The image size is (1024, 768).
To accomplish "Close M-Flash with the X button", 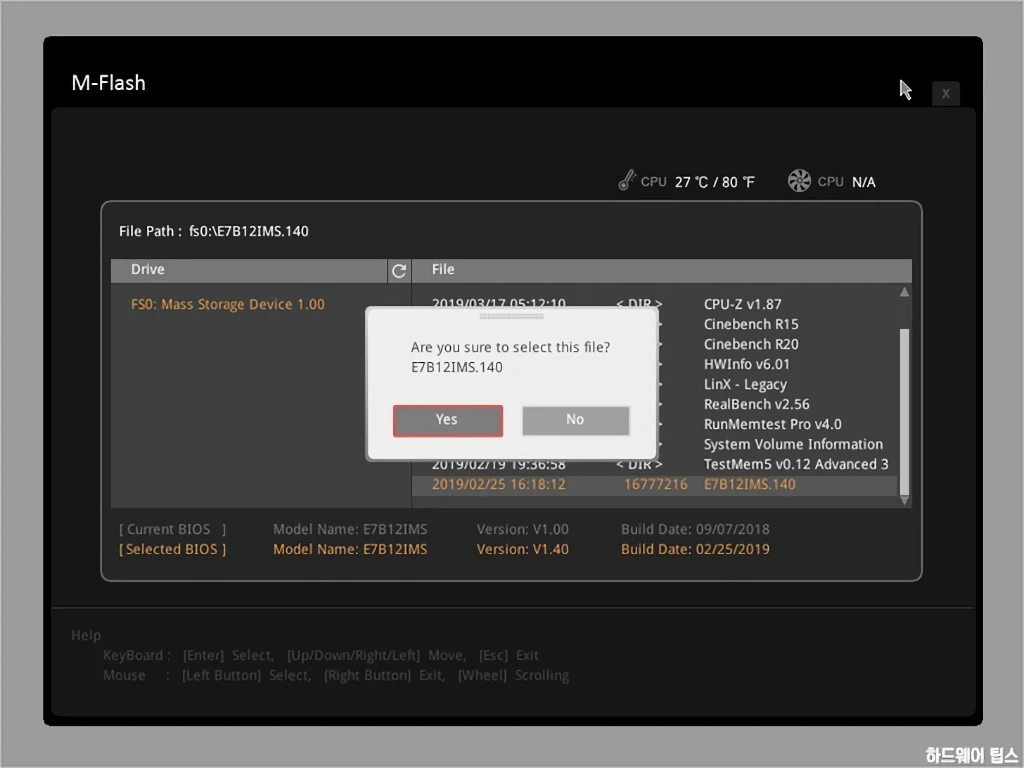I will click(945, 94).
